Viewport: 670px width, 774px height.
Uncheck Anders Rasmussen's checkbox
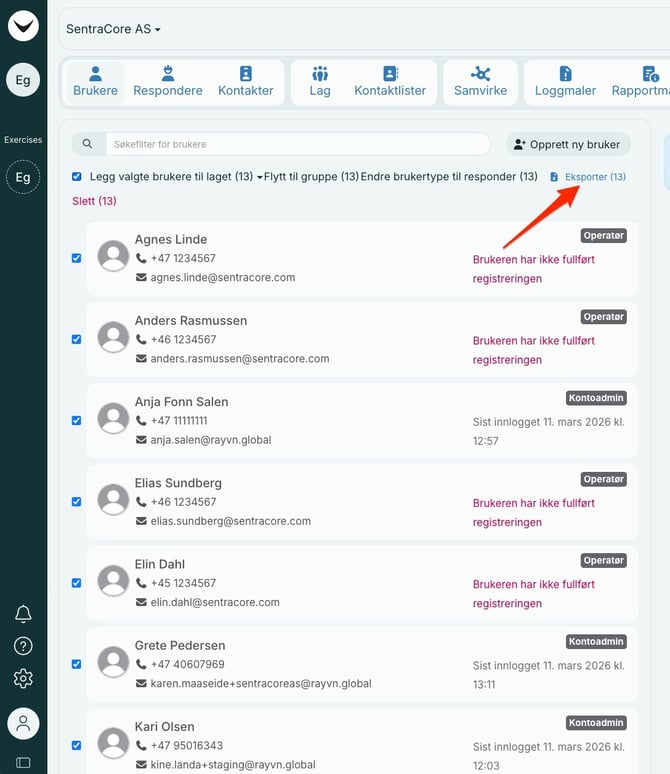point(77,339)
